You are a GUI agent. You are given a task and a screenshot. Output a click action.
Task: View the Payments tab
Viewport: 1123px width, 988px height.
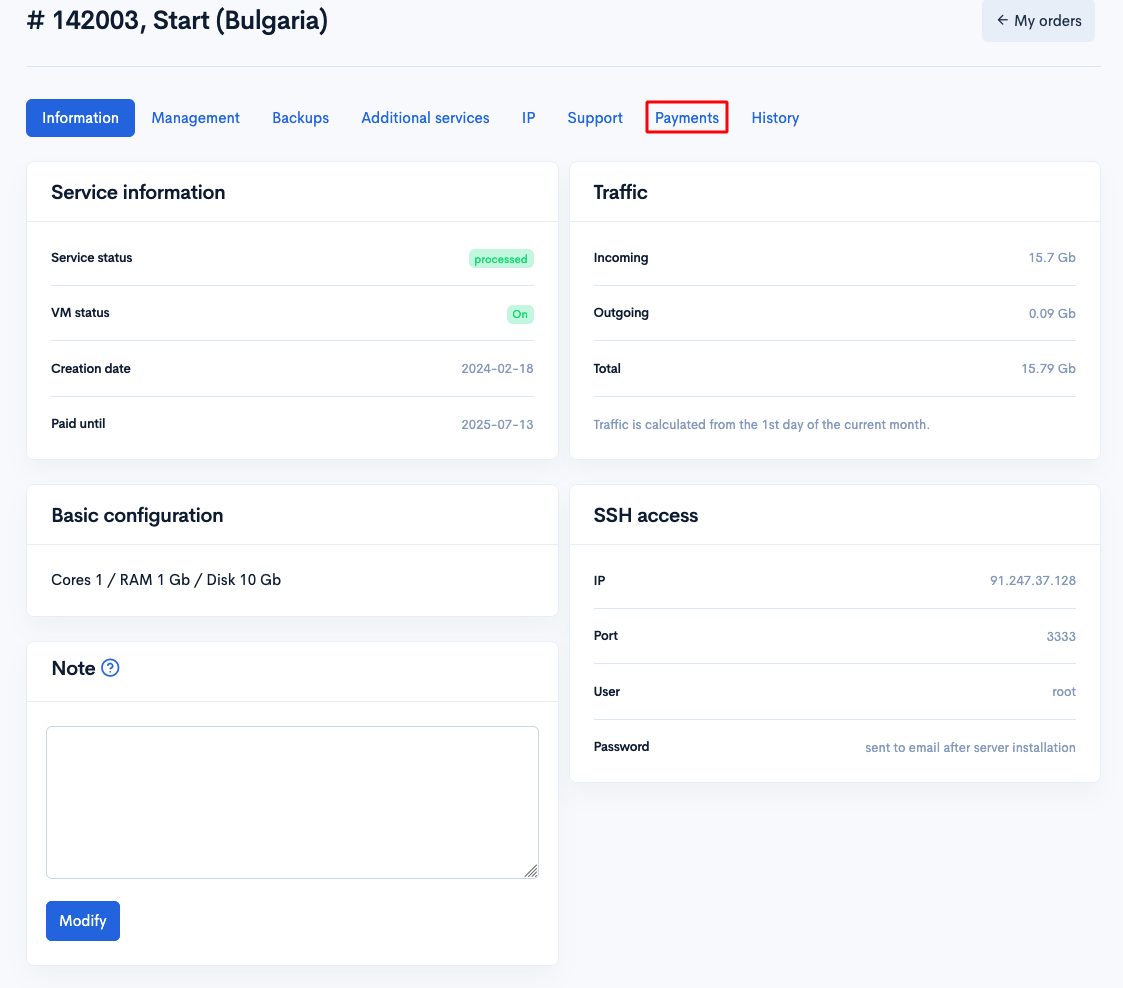pos(687,118)
